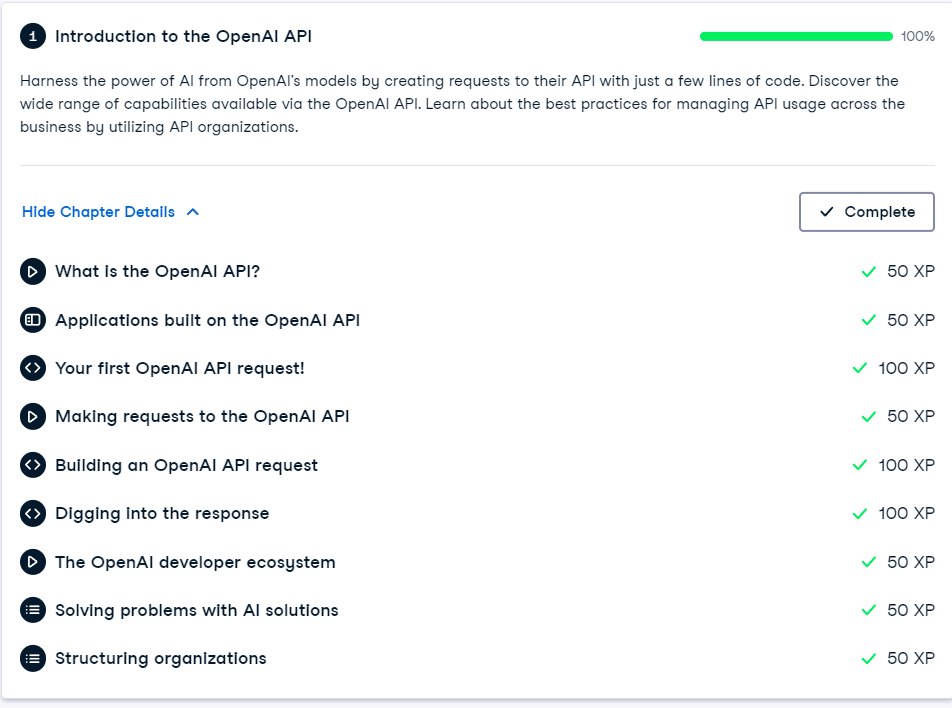The height and width of the screenshot is (708, 952).
Task: Click the Applications built on the OpenAI API icon
Action: [33, 320]
